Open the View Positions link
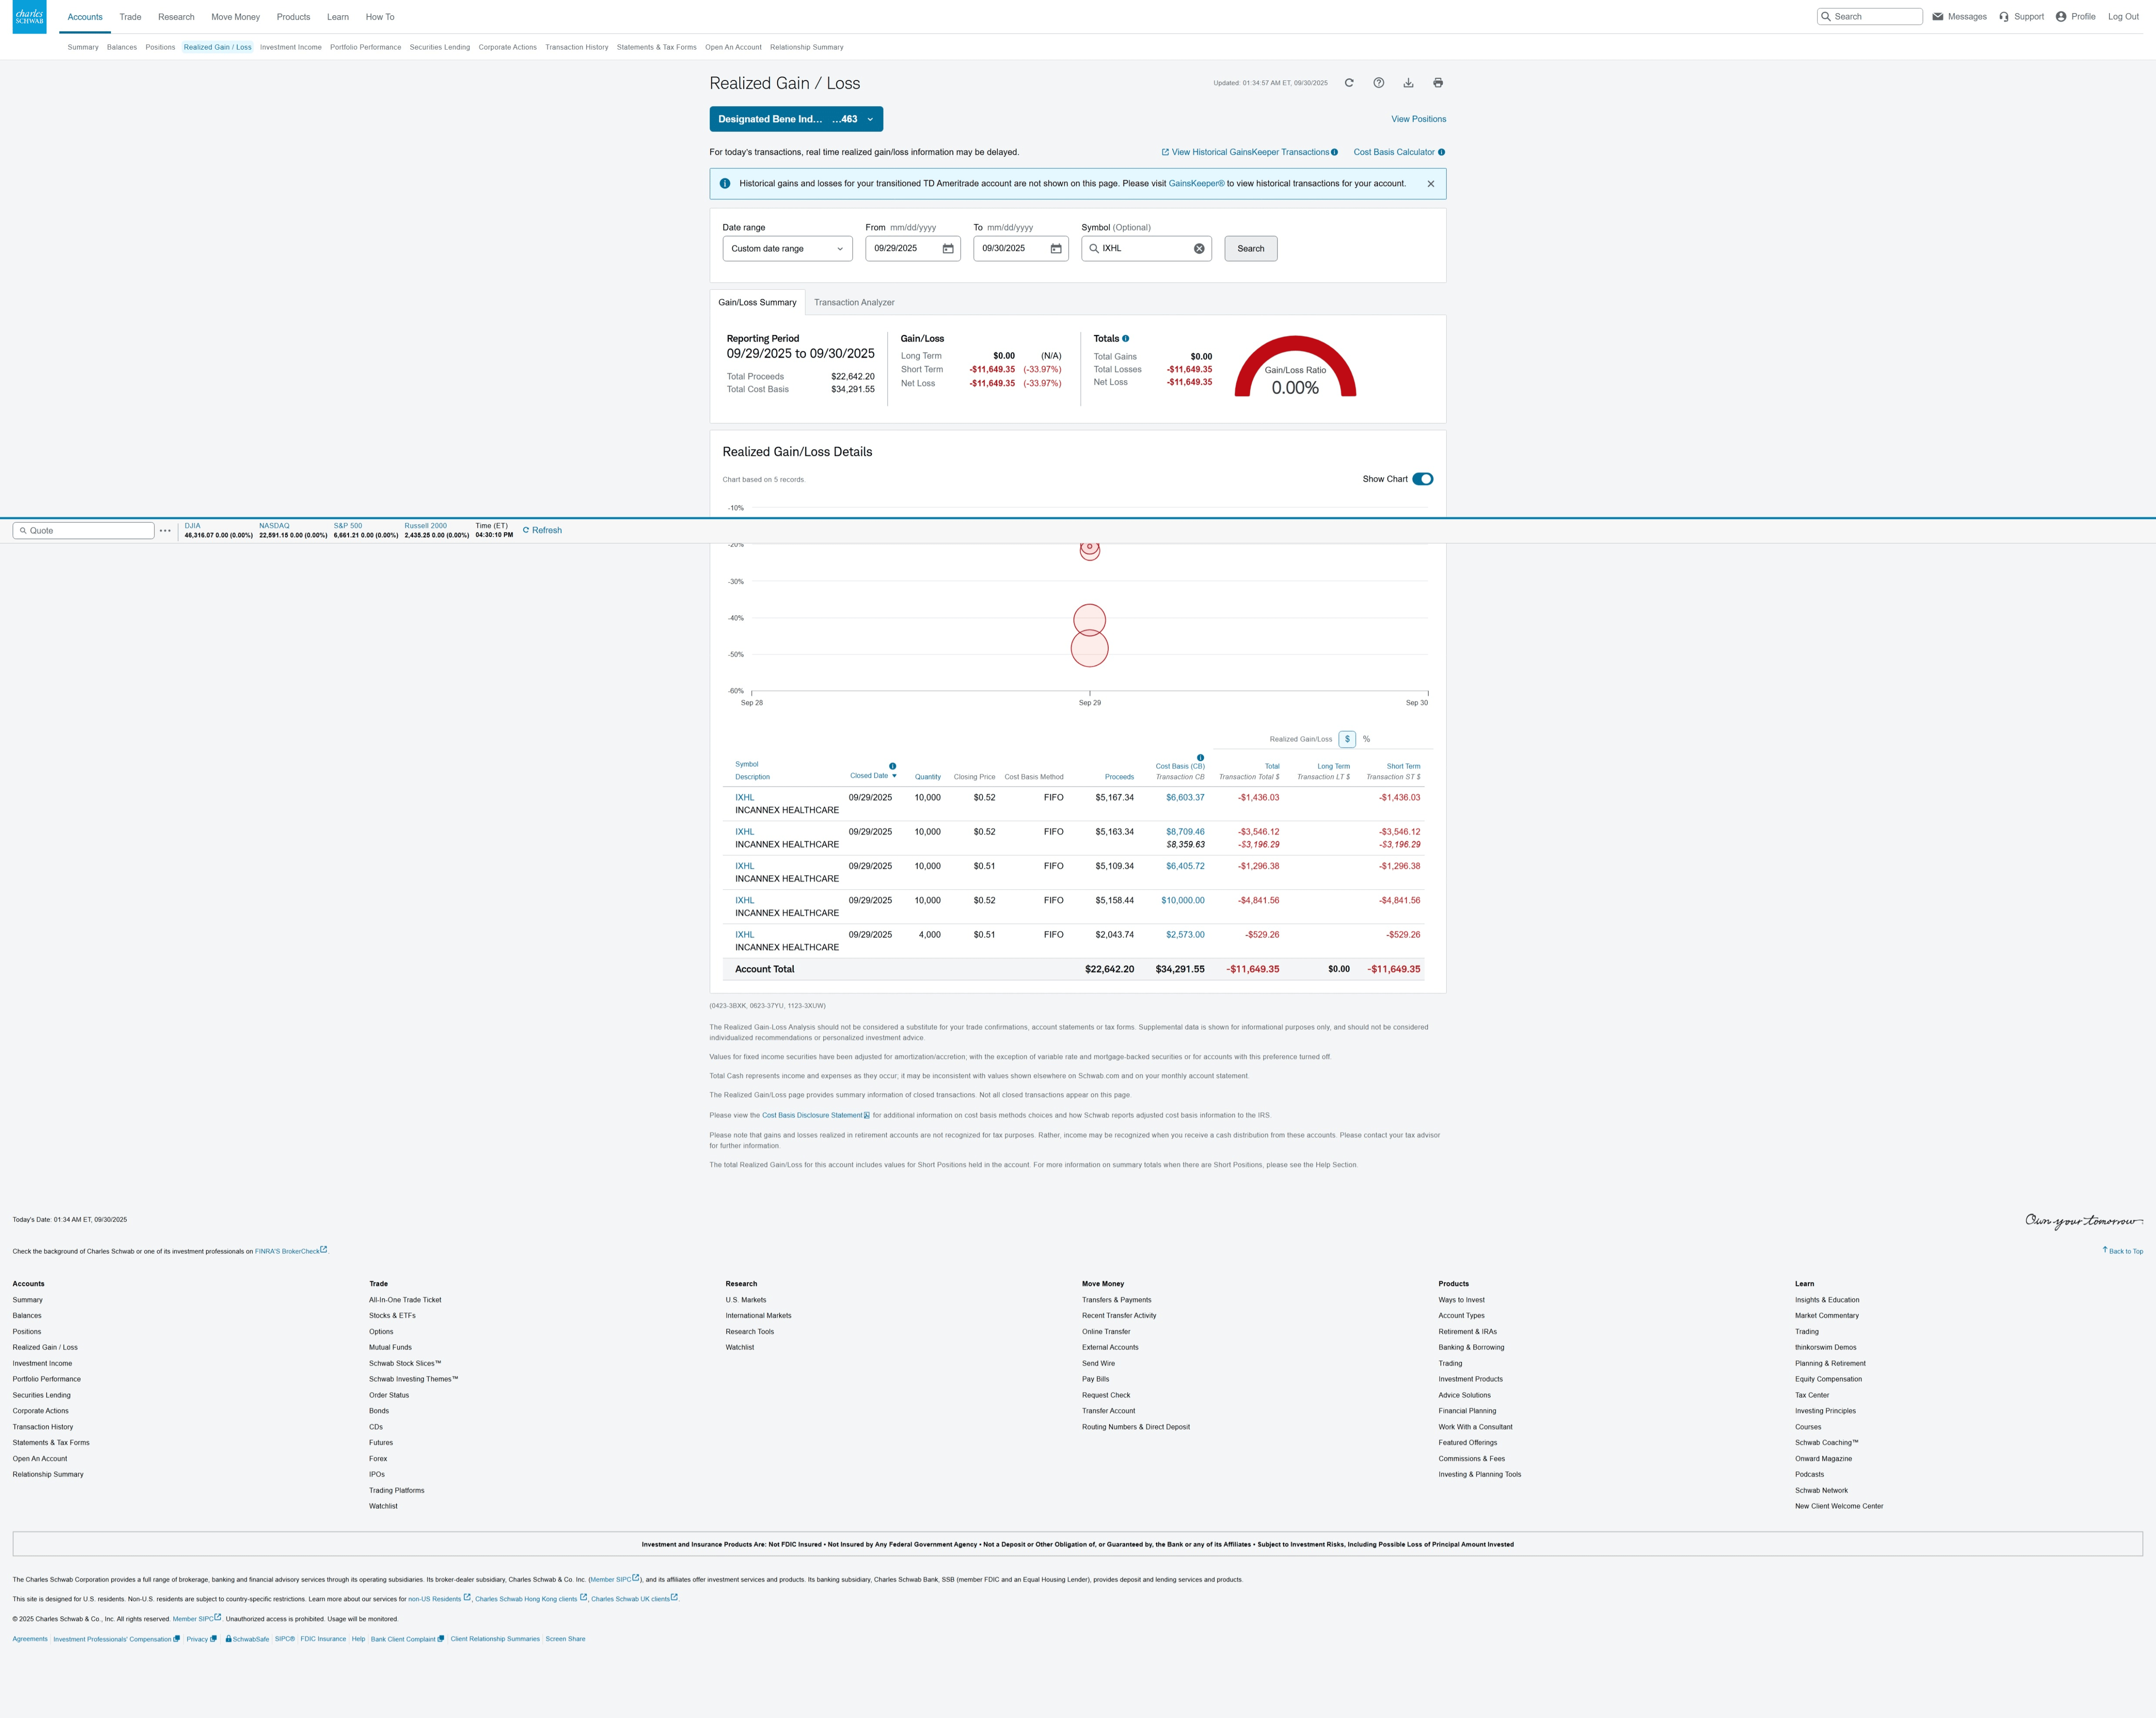 tap(1418, 119)
